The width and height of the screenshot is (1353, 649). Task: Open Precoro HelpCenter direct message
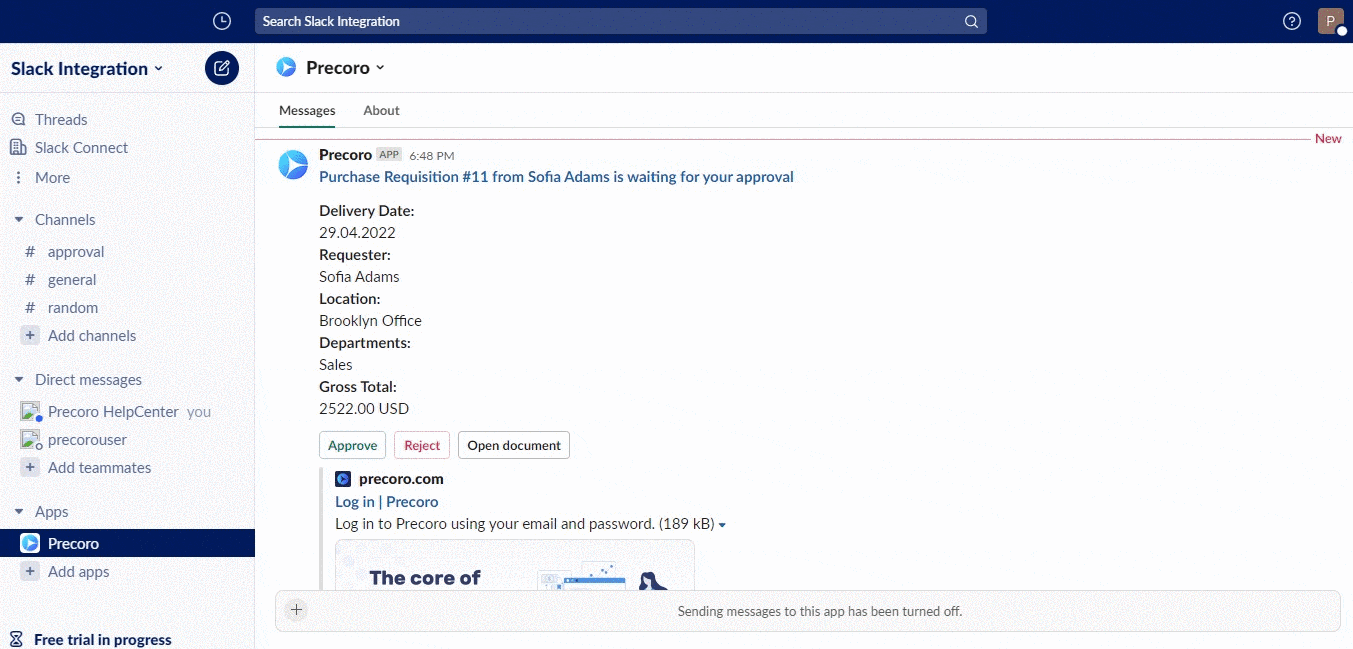coord(113,412)
